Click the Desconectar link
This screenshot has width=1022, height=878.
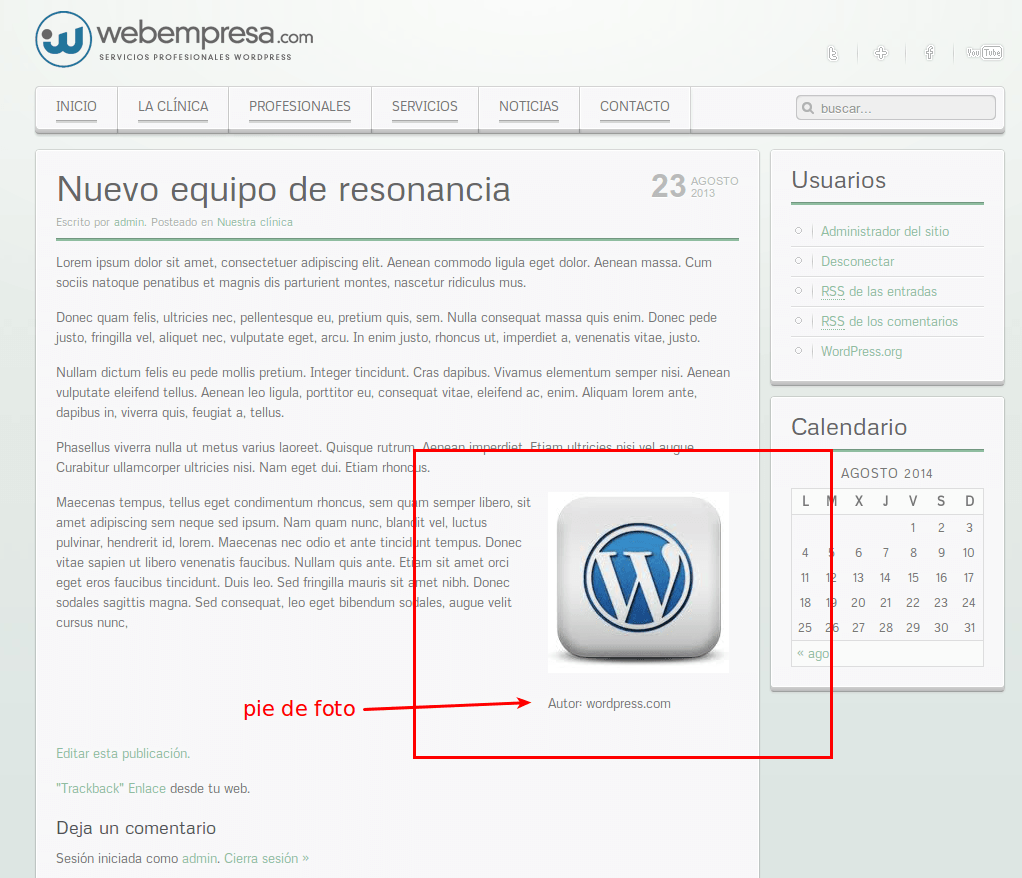point(857,261)
